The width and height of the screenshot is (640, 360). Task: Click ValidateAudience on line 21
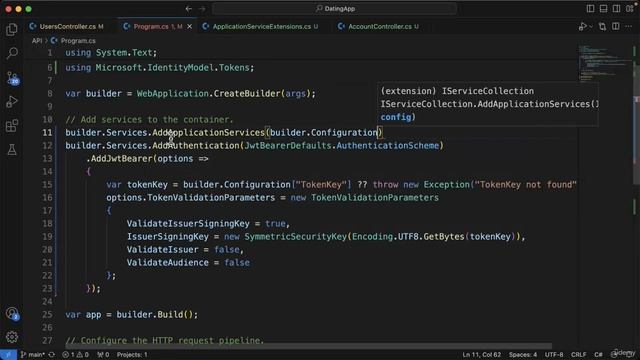167,263
